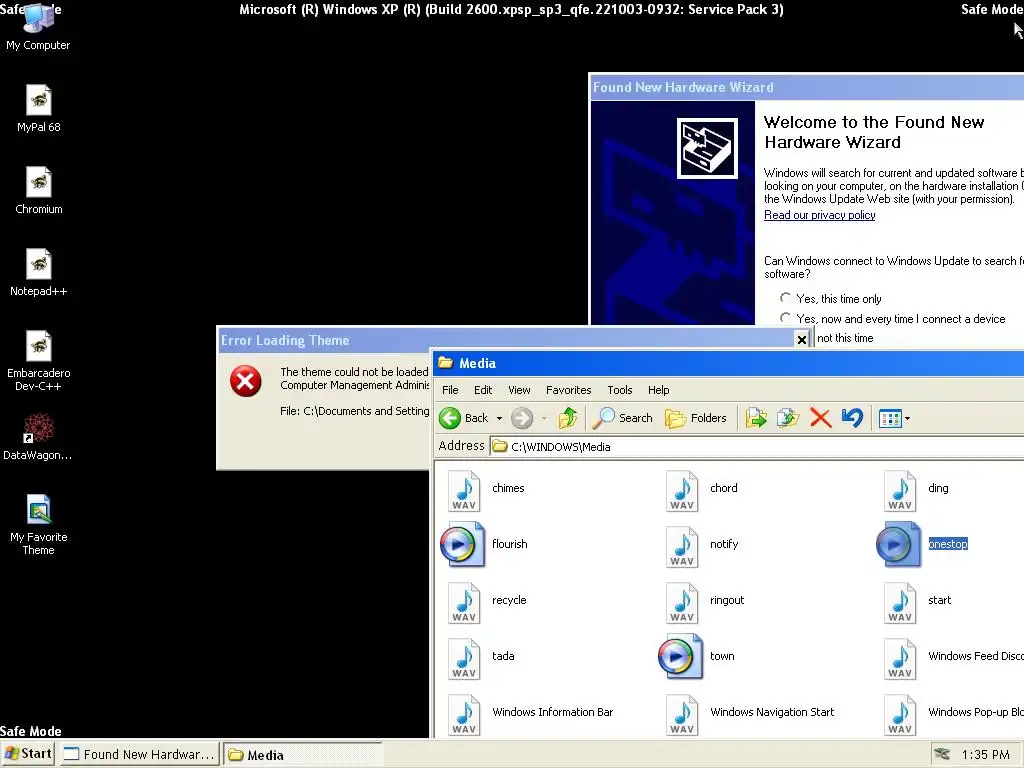This screenshot has width=1024, height=768.
Task: Launch Embarcadero Dev-C++ from desktop
Action: [x=39, y=361]
